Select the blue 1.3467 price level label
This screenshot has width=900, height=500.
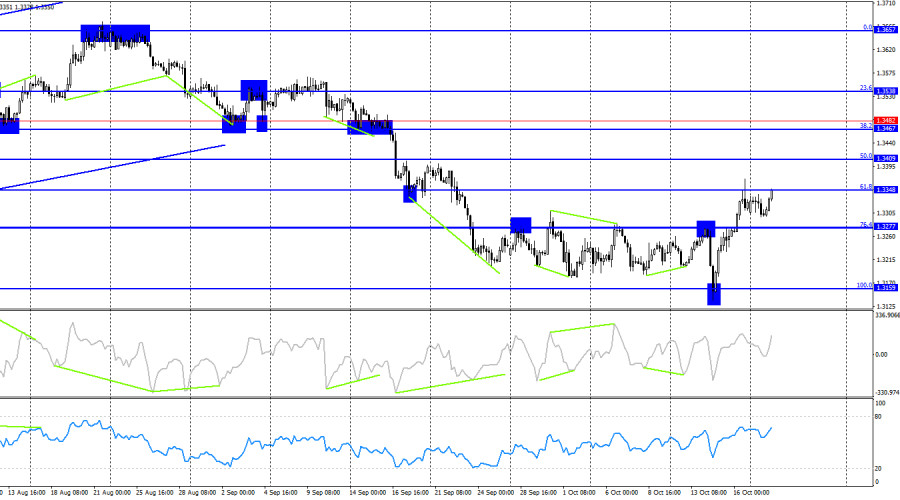886,129
